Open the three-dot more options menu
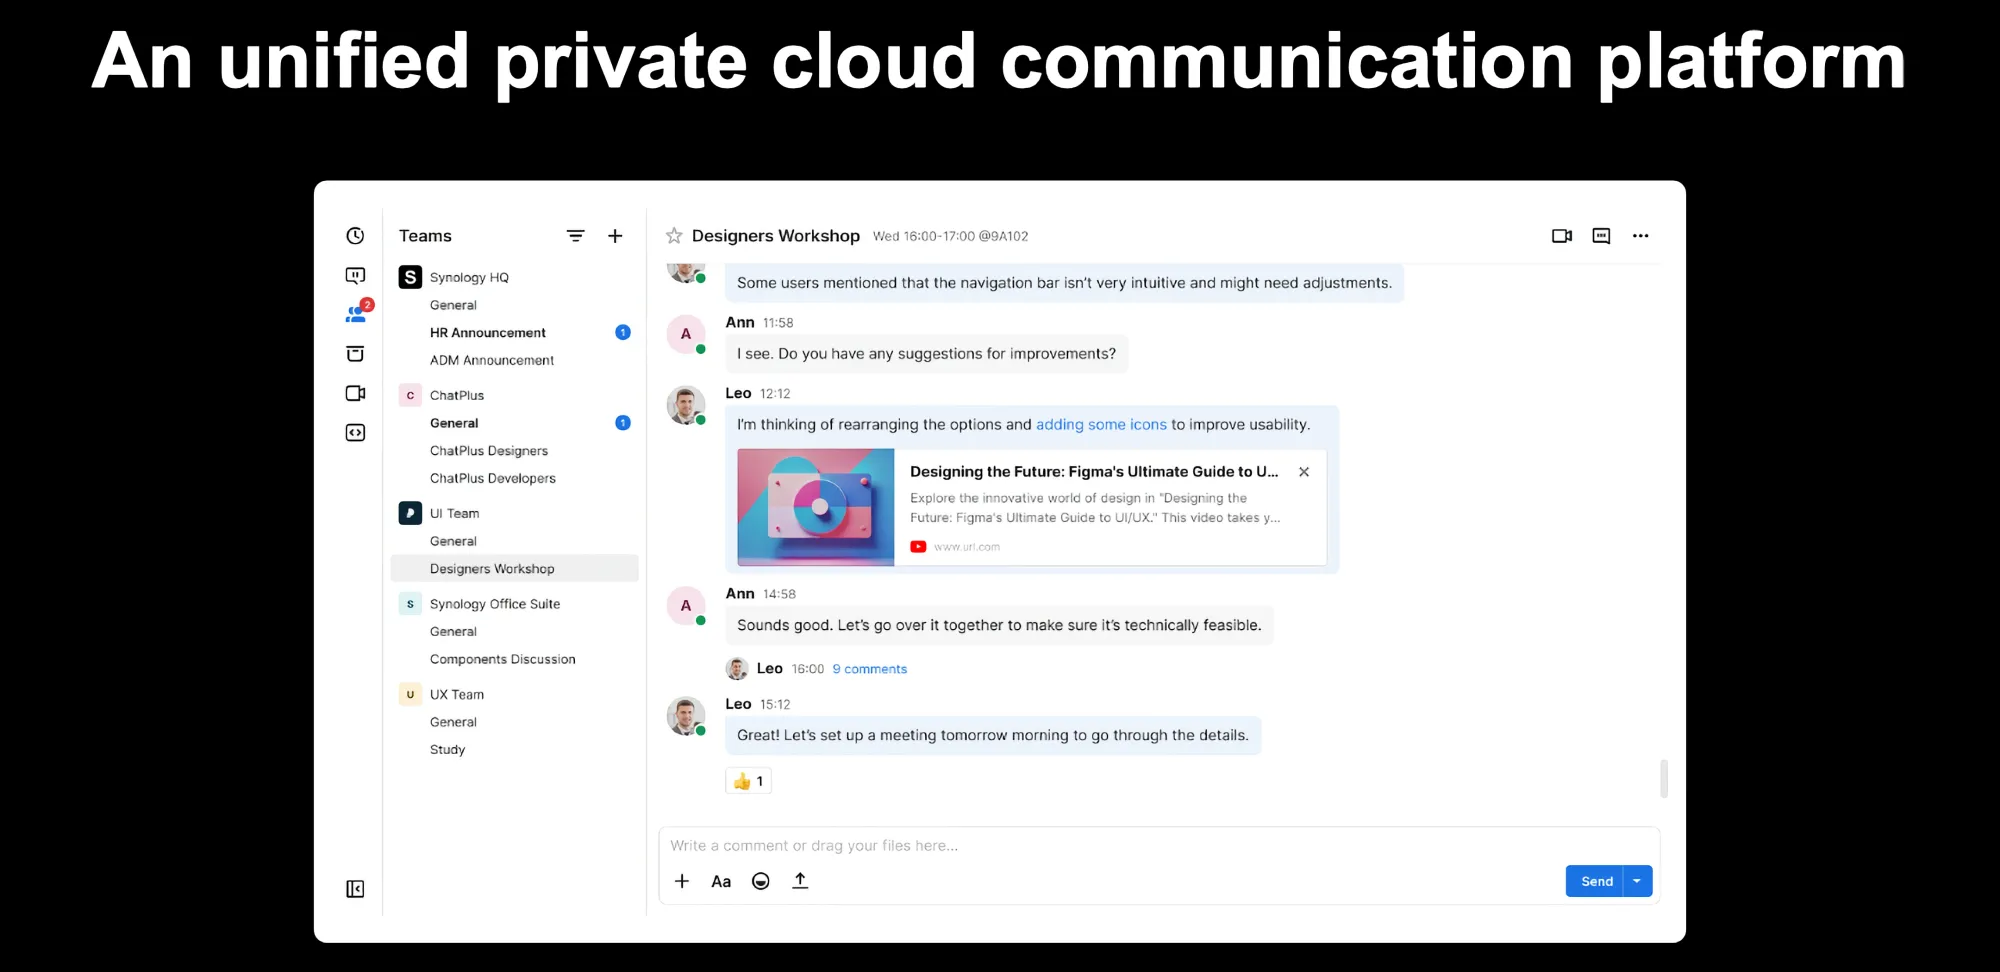The height and width of the screenshot is (972, 2000). click(x=1640, y=236)
